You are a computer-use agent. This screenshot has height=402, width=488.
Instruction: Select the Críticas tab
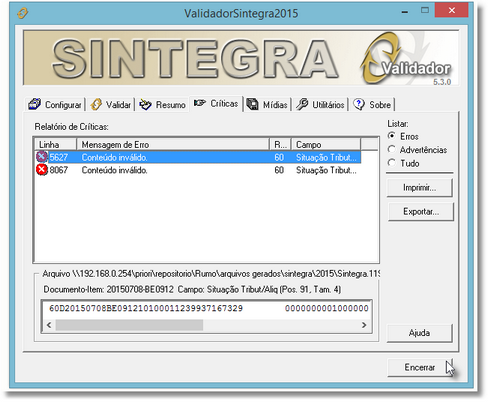tap(216, 104)
